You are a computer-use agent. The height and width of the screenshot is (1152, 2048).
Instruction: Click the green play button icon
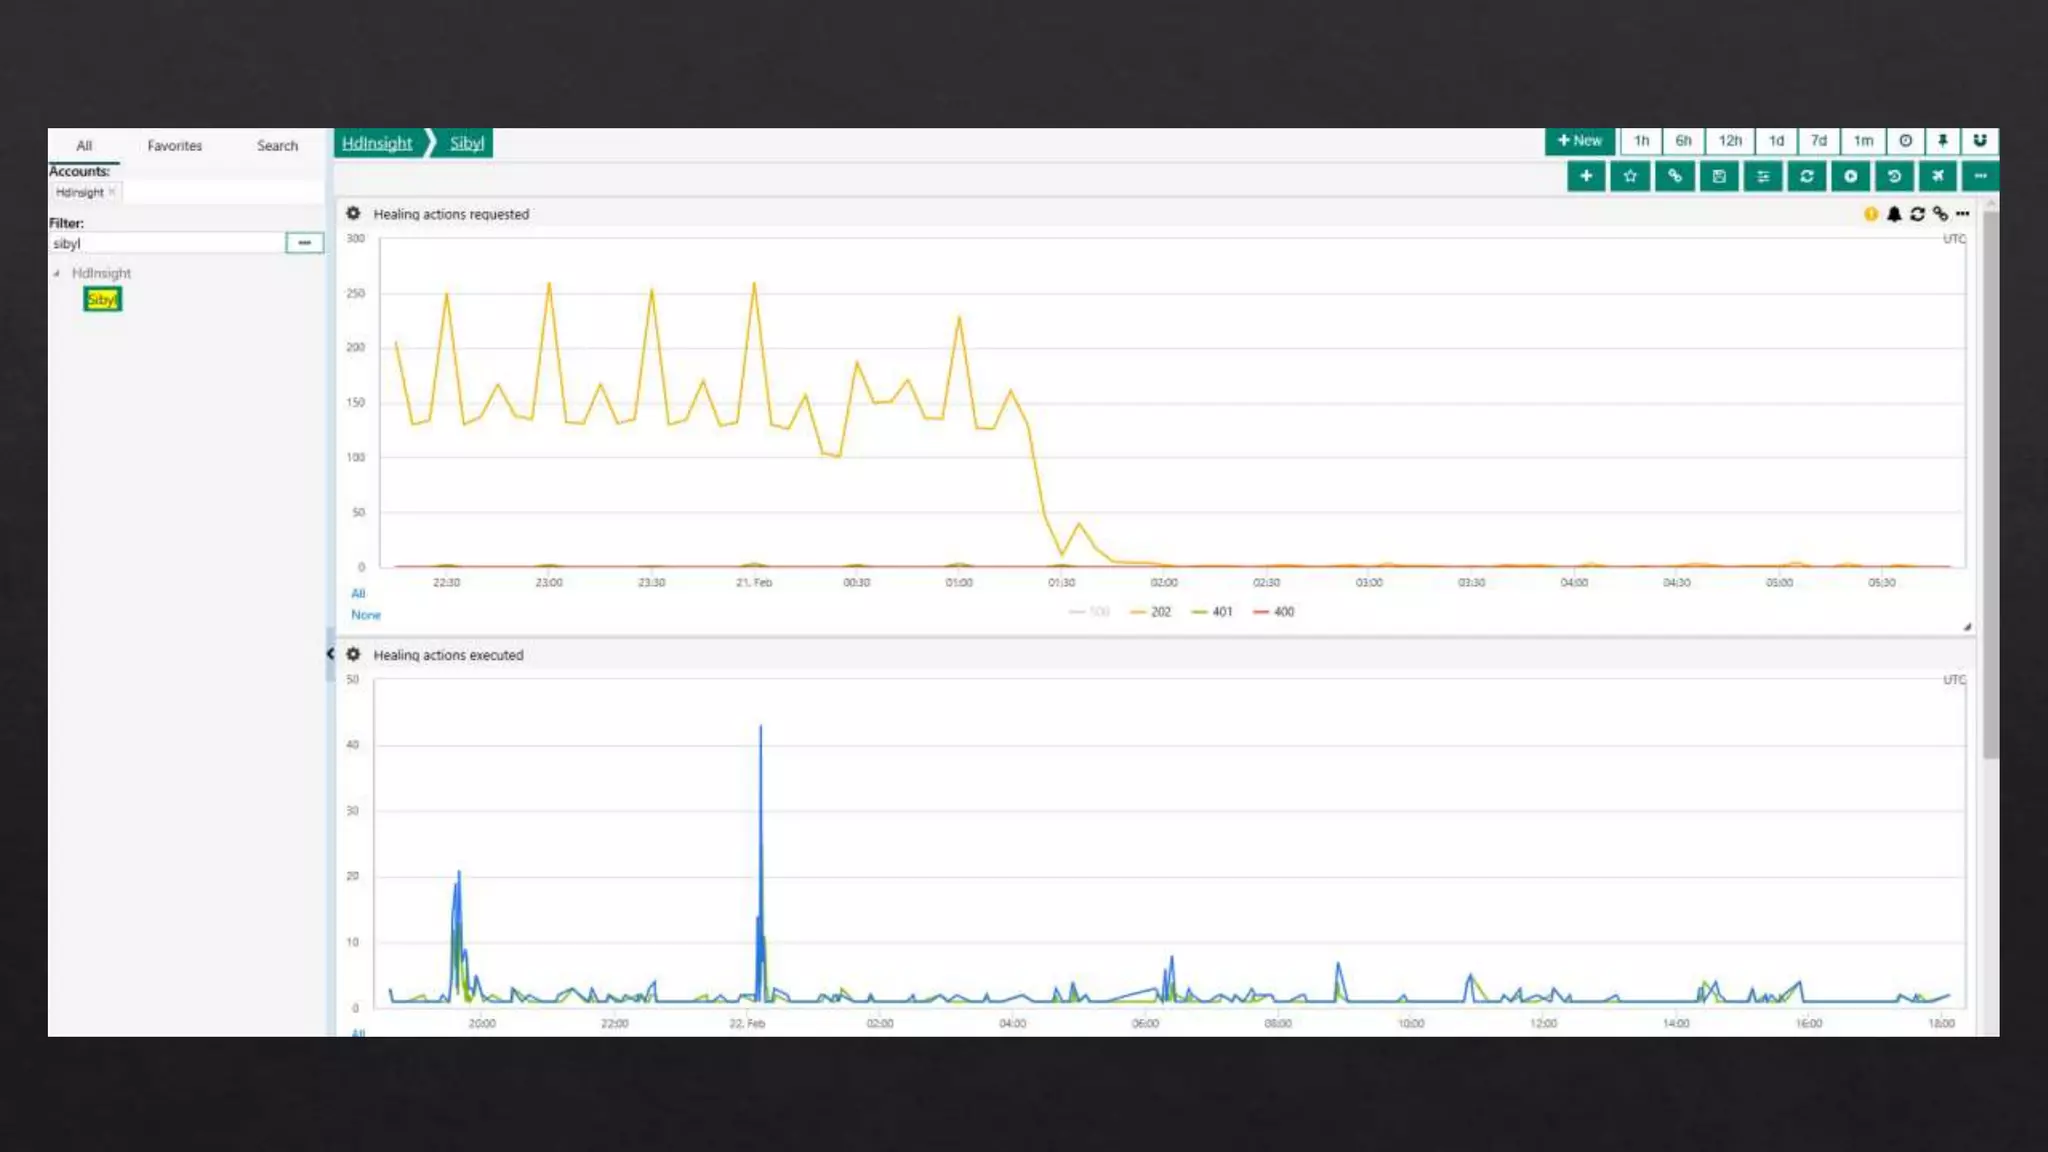click(1850, 177)
